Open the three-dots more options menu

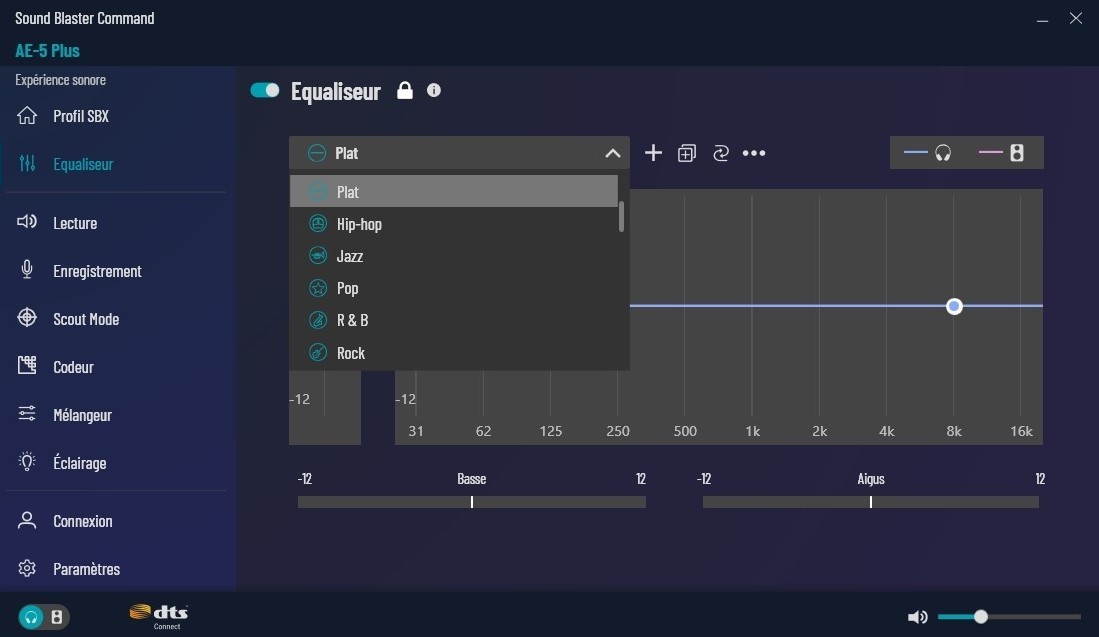click(x=754, y=153)
